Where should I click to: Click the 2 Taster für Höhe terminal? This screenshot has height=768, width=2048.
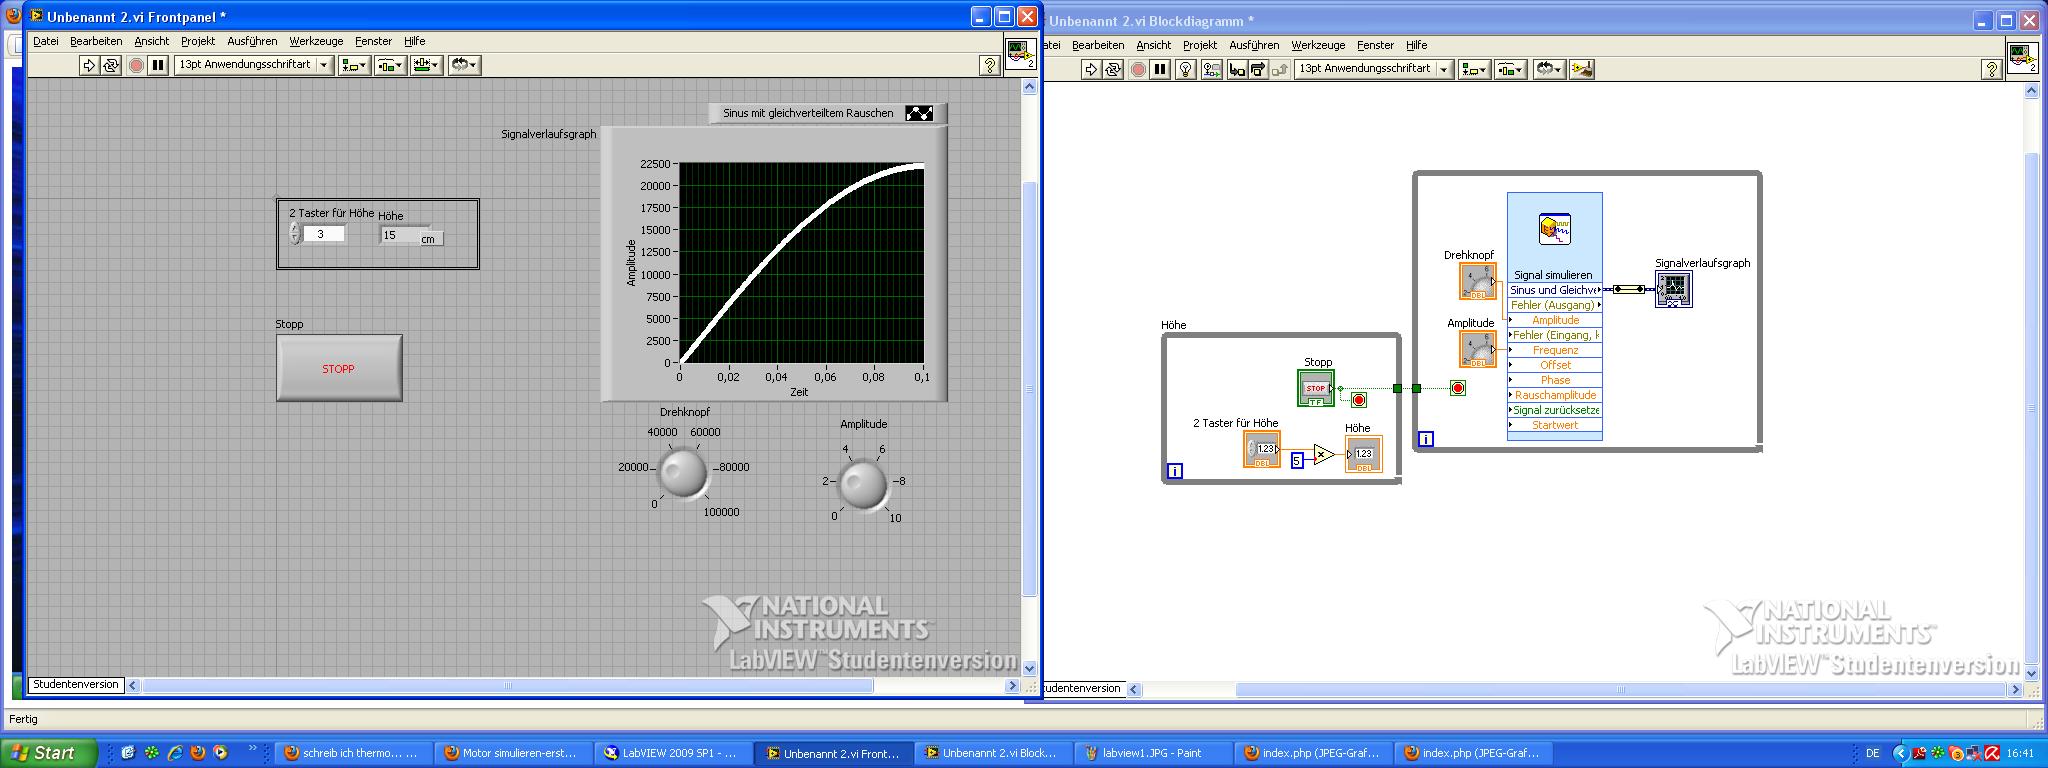1262,449
